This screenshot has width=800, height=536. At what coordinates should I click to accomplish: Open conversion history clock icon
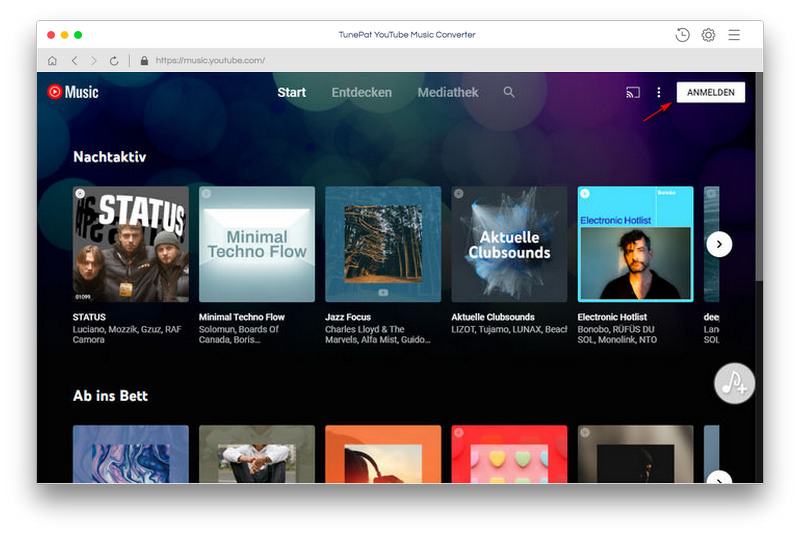pos(682,35)
